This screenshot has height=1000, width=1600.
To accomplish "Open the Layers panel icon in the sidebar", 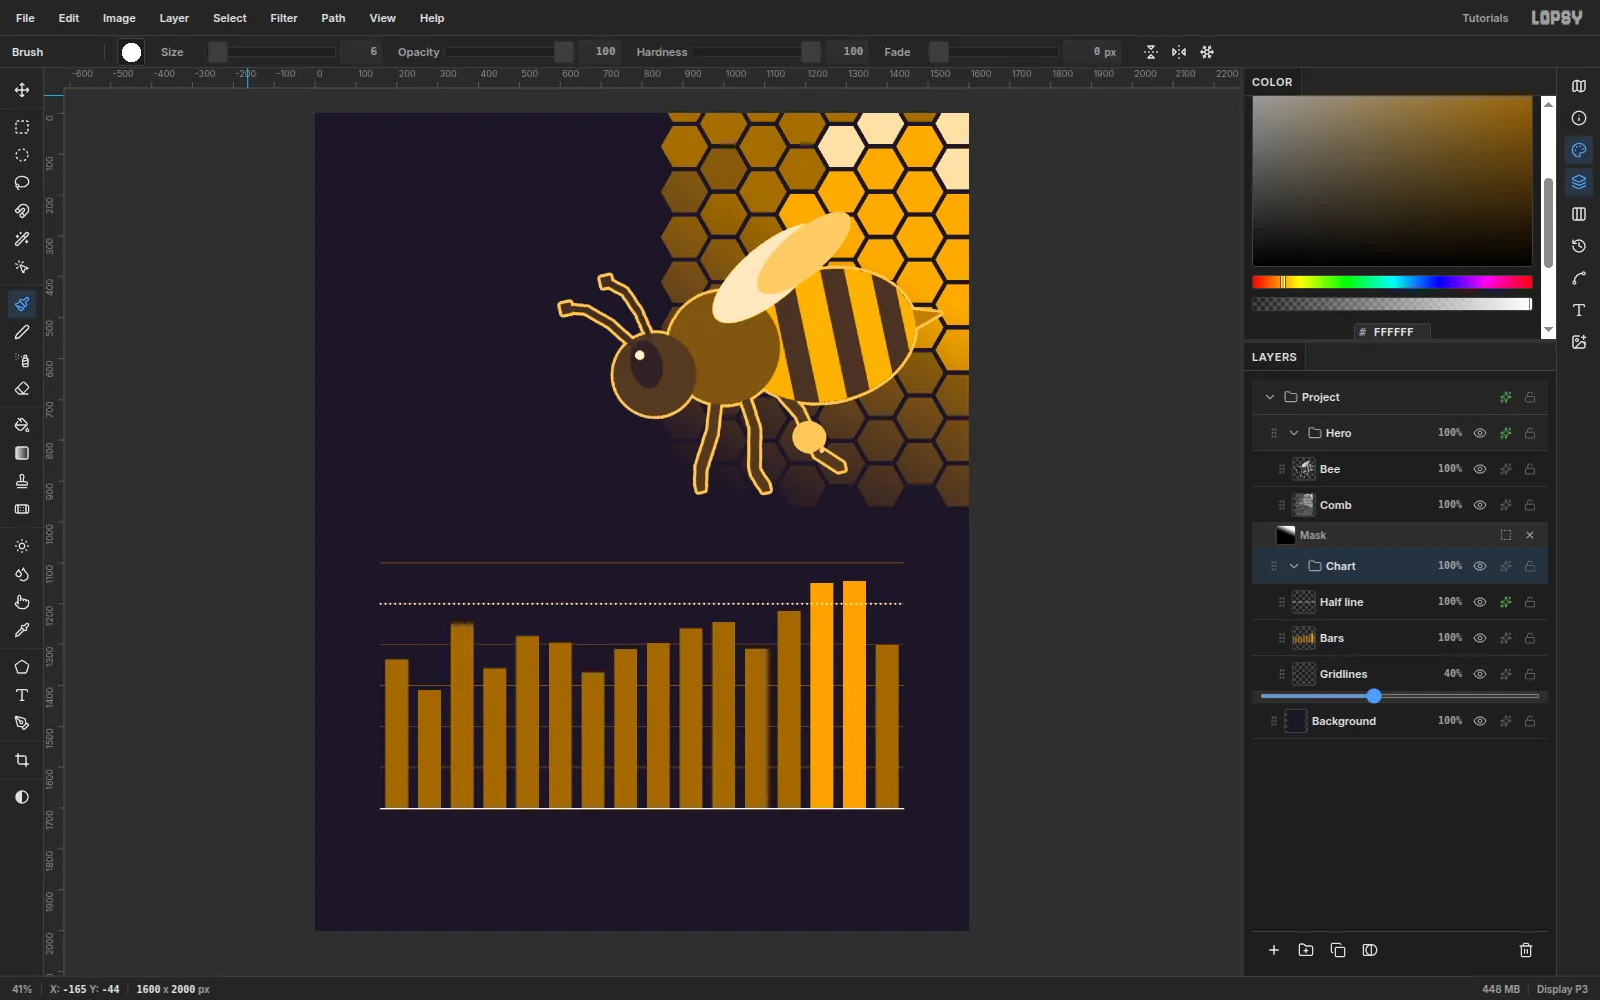I will tap(1579, 182).
